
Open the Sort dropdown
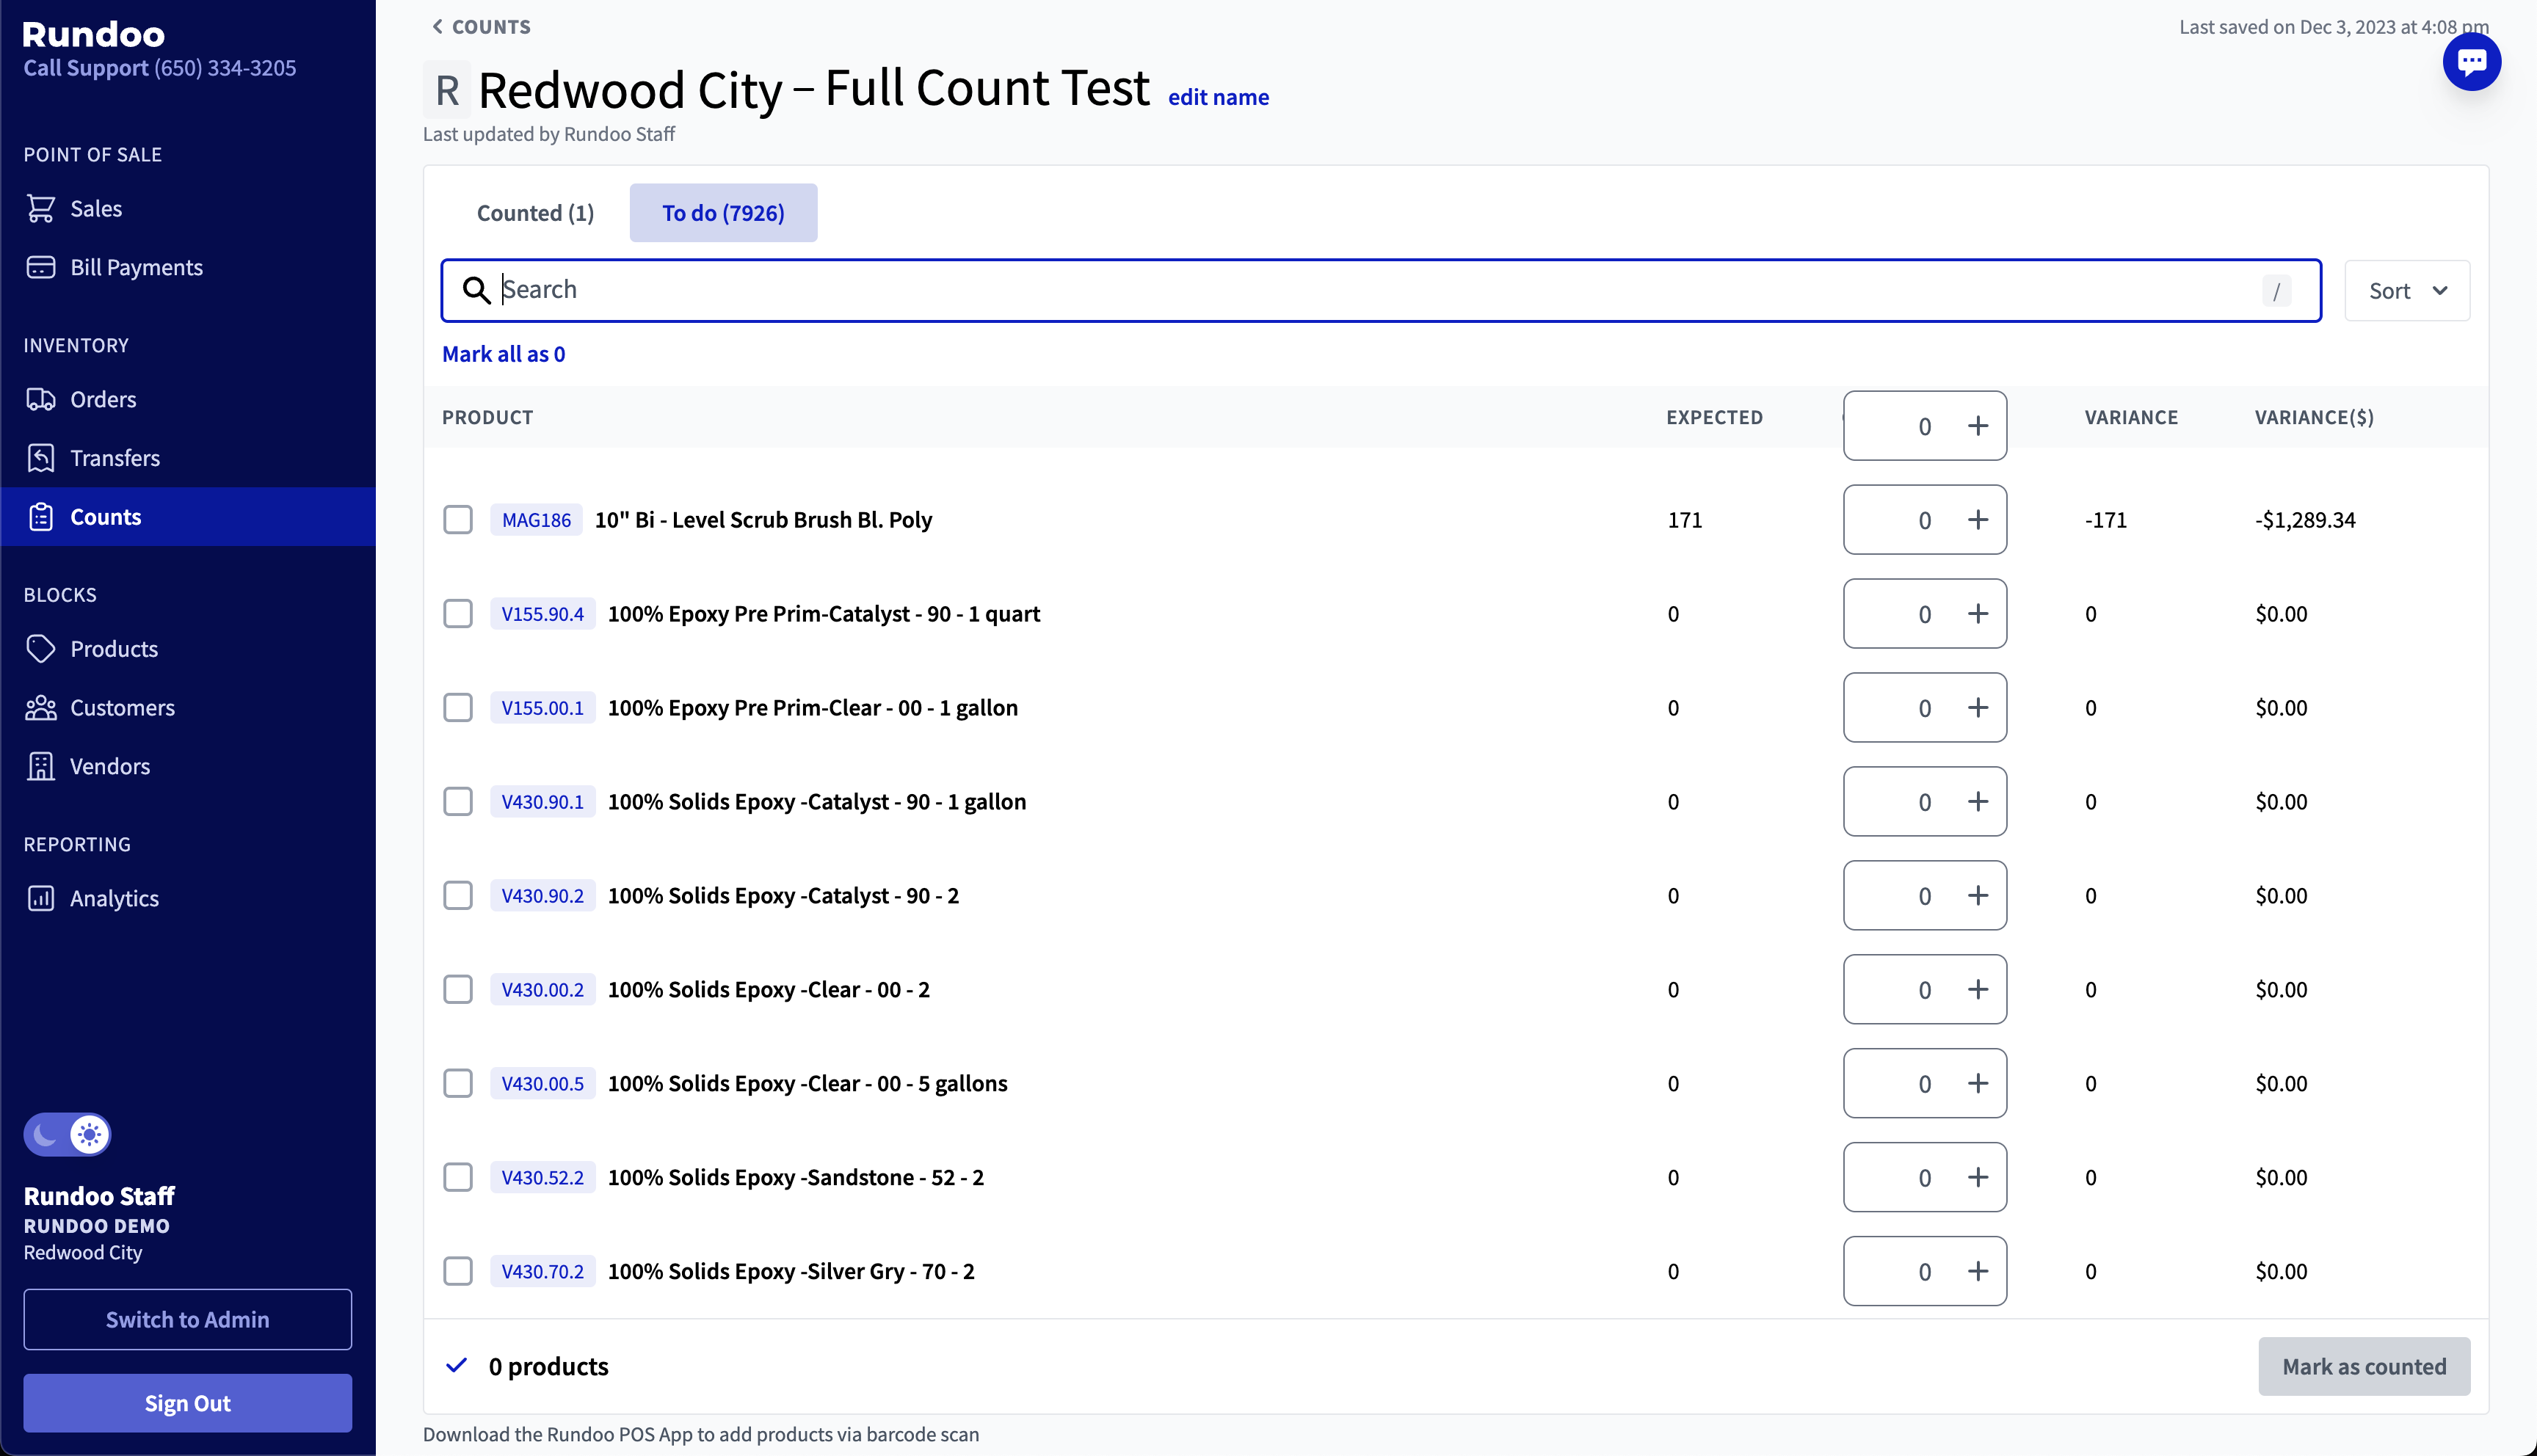coord(2406,291)
